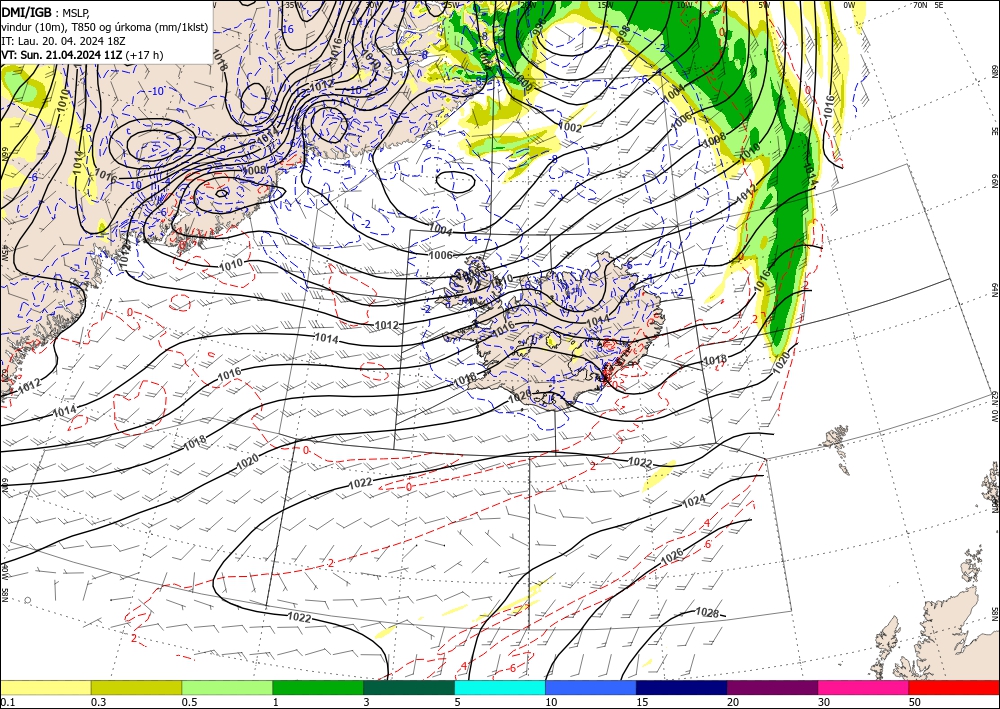Select the red 50 mm legend swatch
This screenshot has width=1000, height=709.
tap(954, 687)
